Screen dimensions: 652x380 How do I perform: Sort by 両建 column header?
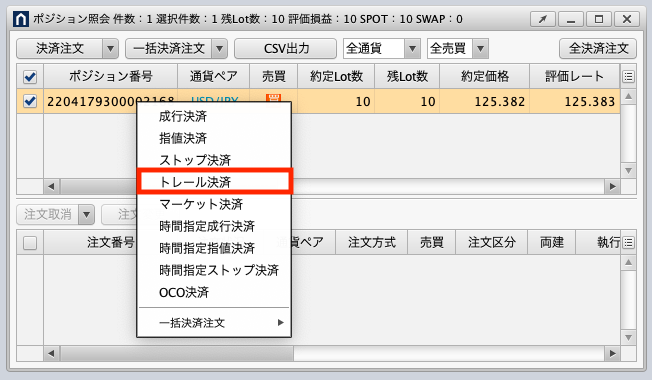[x=551, y=242]
